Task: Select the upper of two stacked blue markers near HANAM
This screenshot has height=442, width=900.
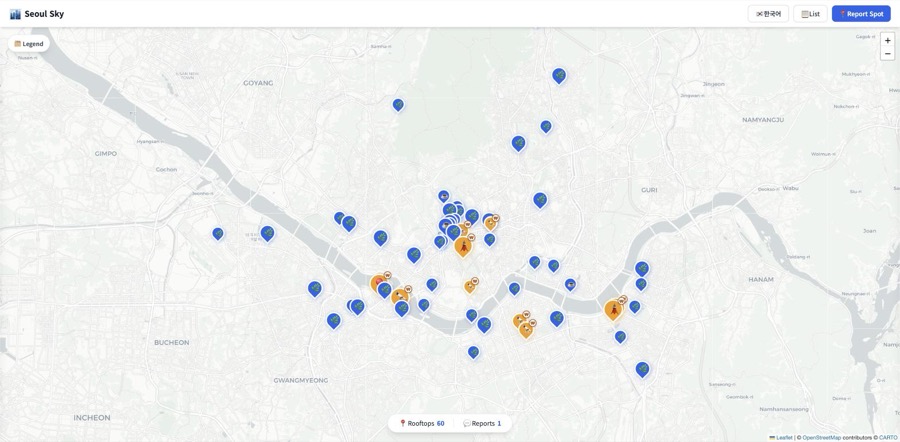Action: [642, 268]
